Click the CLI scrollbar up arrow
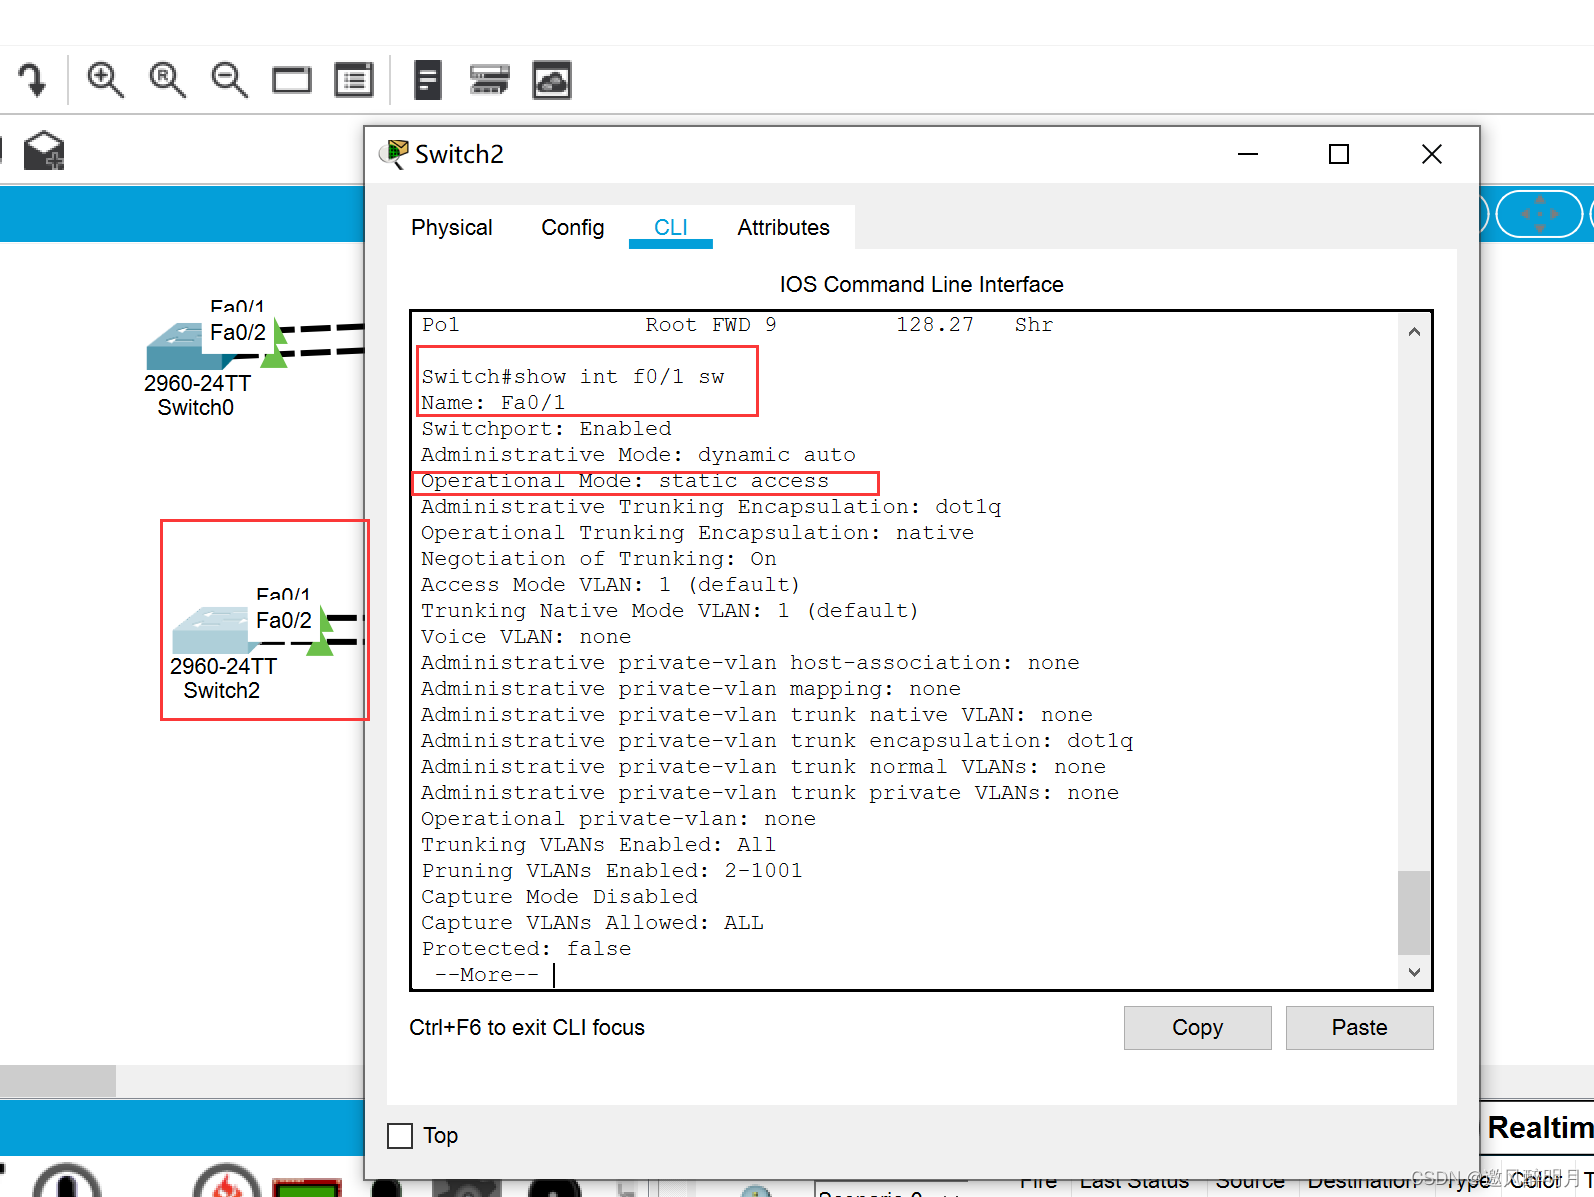This screenshot has width=1594, height=1197. (1414, 332)
